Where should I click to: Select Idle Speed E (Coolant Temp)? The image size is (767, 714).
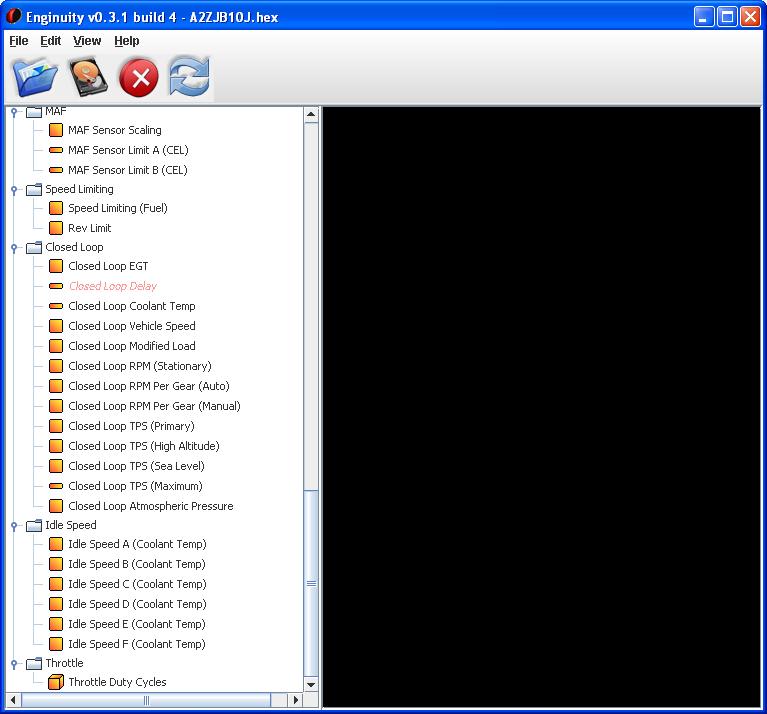click(x=137, y=624)
